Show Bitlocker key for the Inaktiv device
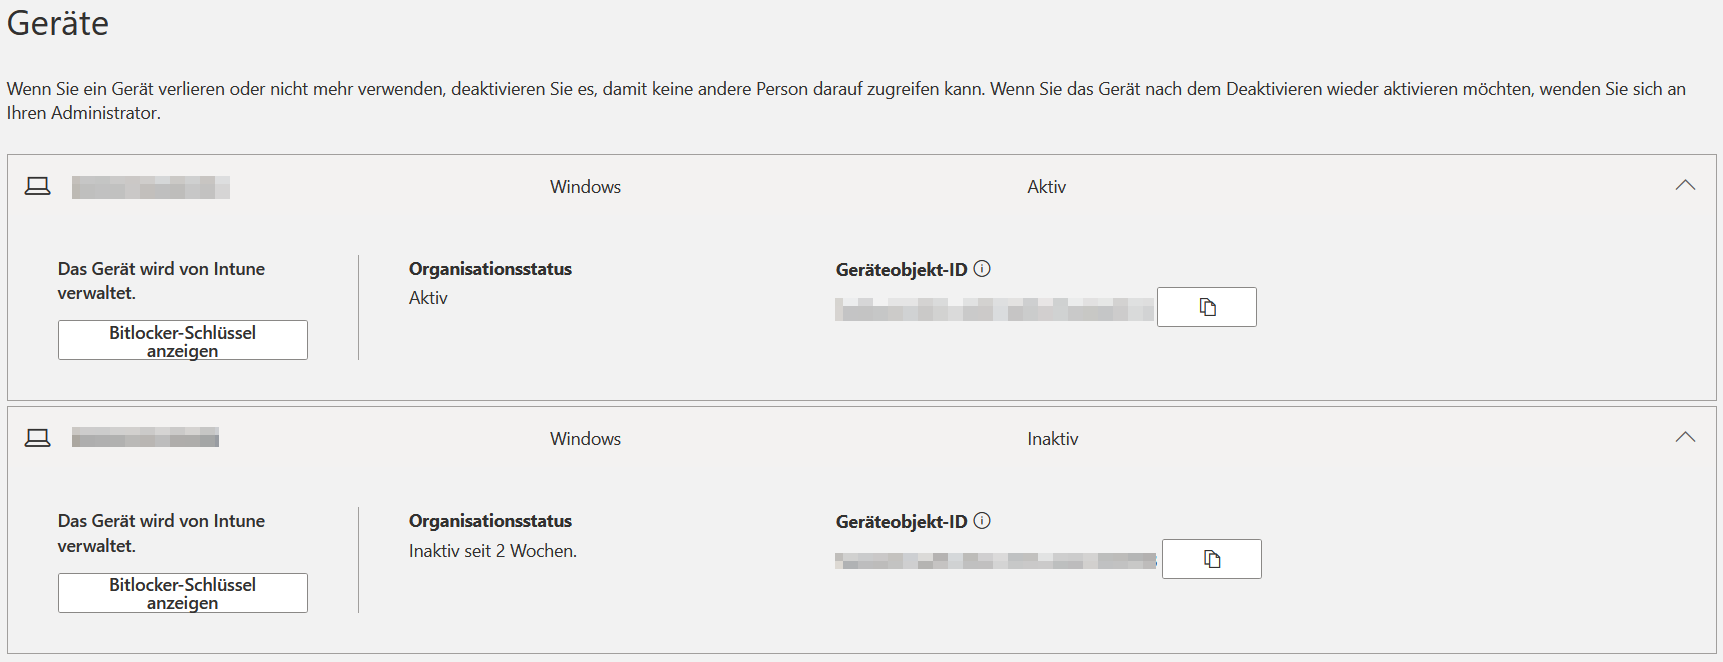Screen dimensions: 1723x662 [x=183, y=593]
